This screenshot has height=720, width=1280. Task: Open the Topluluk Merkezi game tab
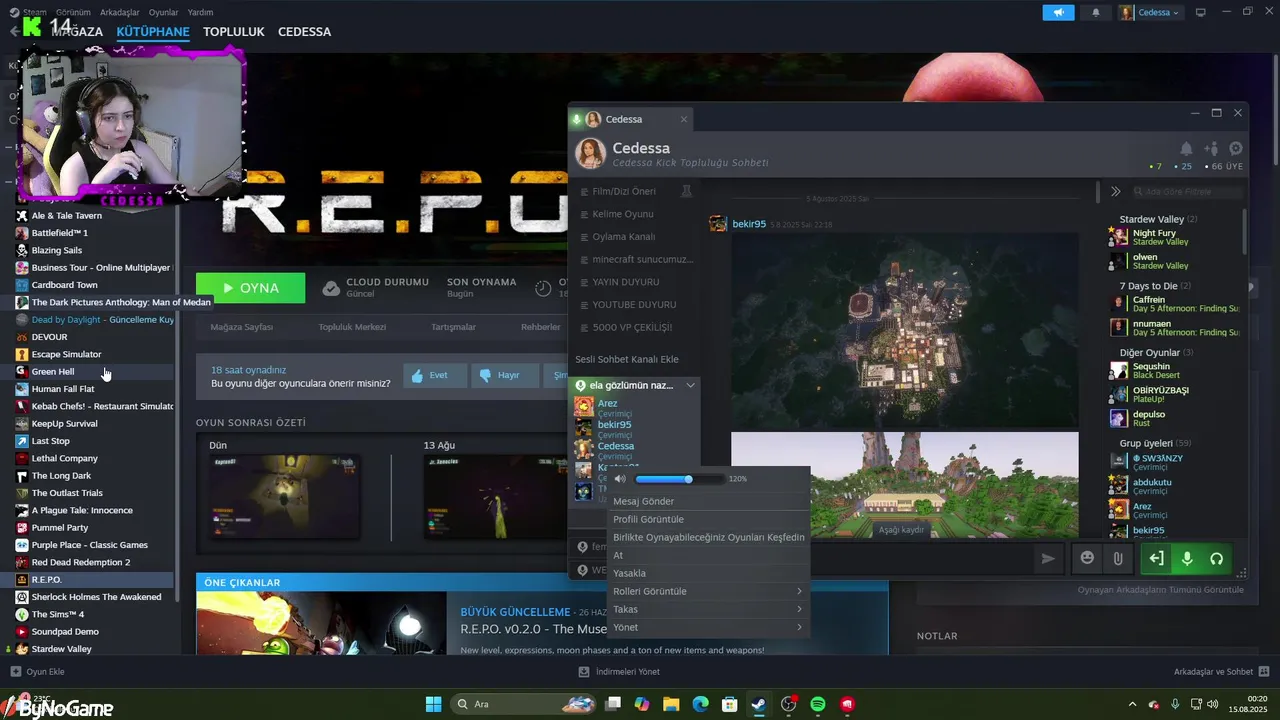click(x=352, y=327)
